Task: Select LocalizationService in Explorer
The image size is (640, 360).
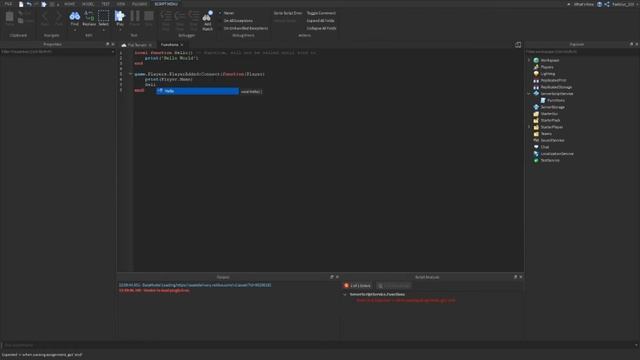Action: 557,154
